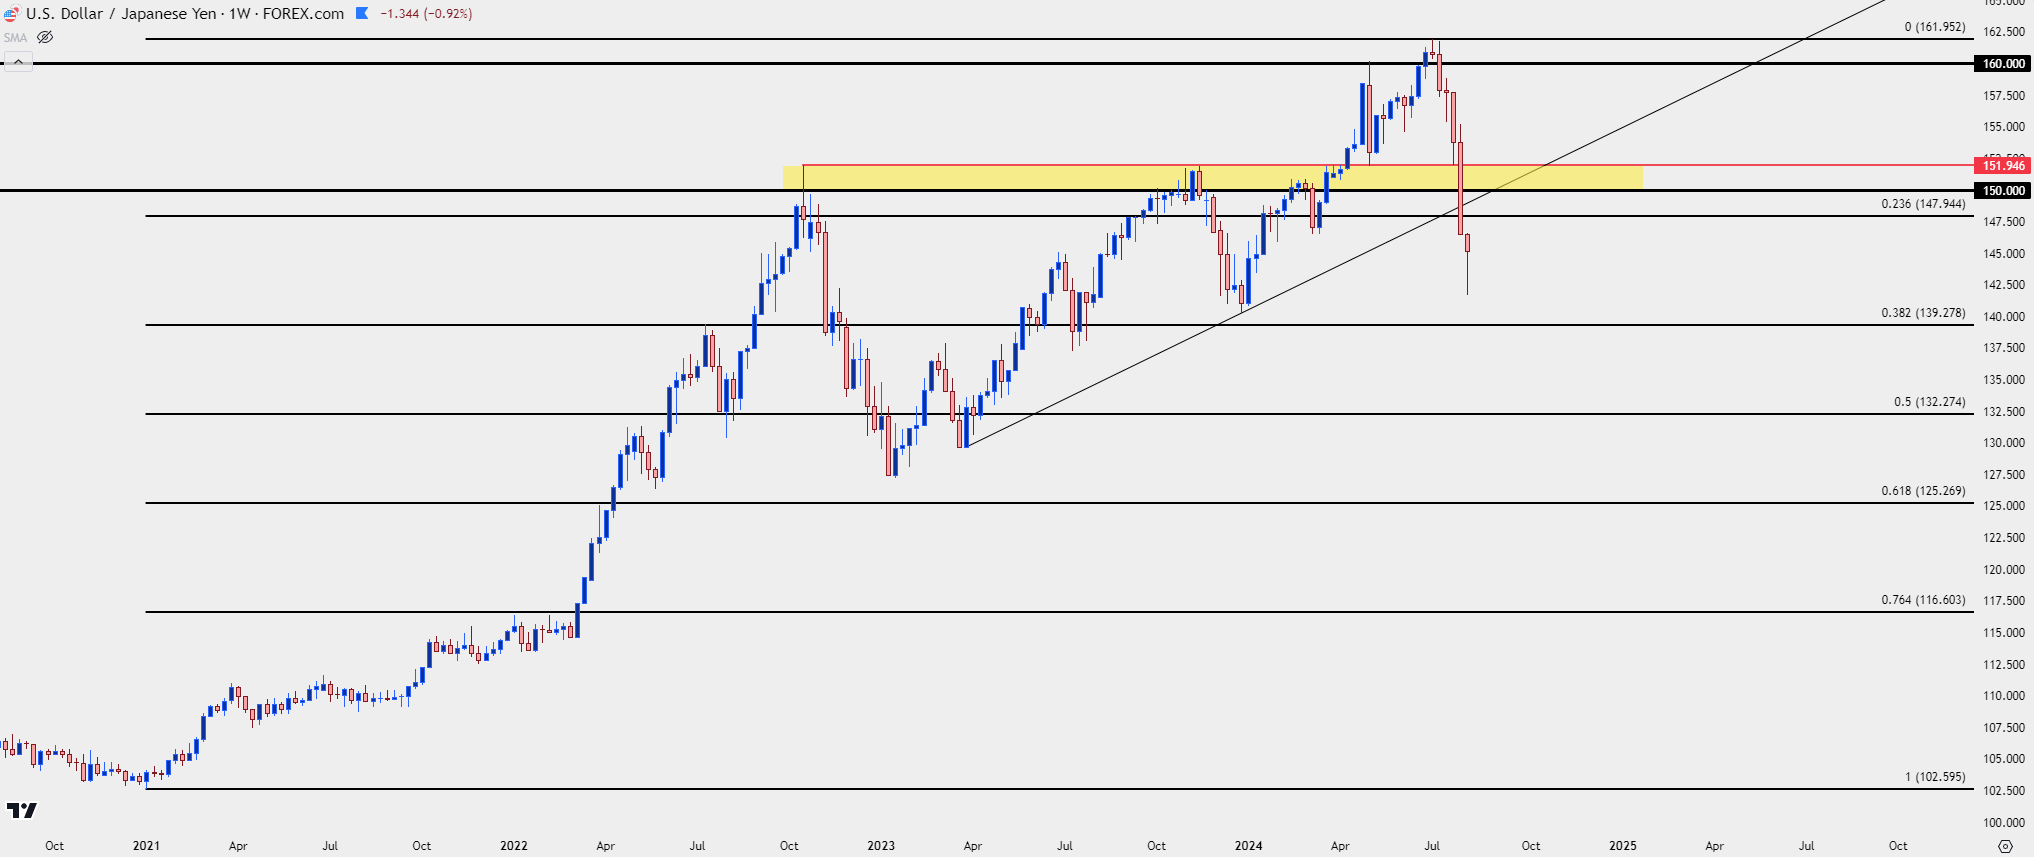Click the 0 (161.952) Fibonacci level label
Screen dimensions: 2034x857
1935,27
